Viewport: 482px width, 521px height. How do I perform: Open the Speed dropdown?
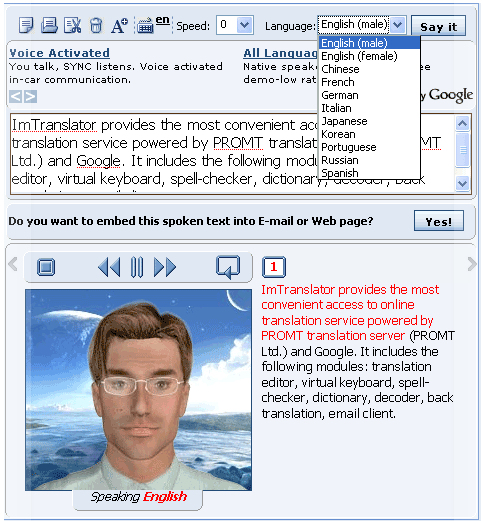[x=235, y=25]
